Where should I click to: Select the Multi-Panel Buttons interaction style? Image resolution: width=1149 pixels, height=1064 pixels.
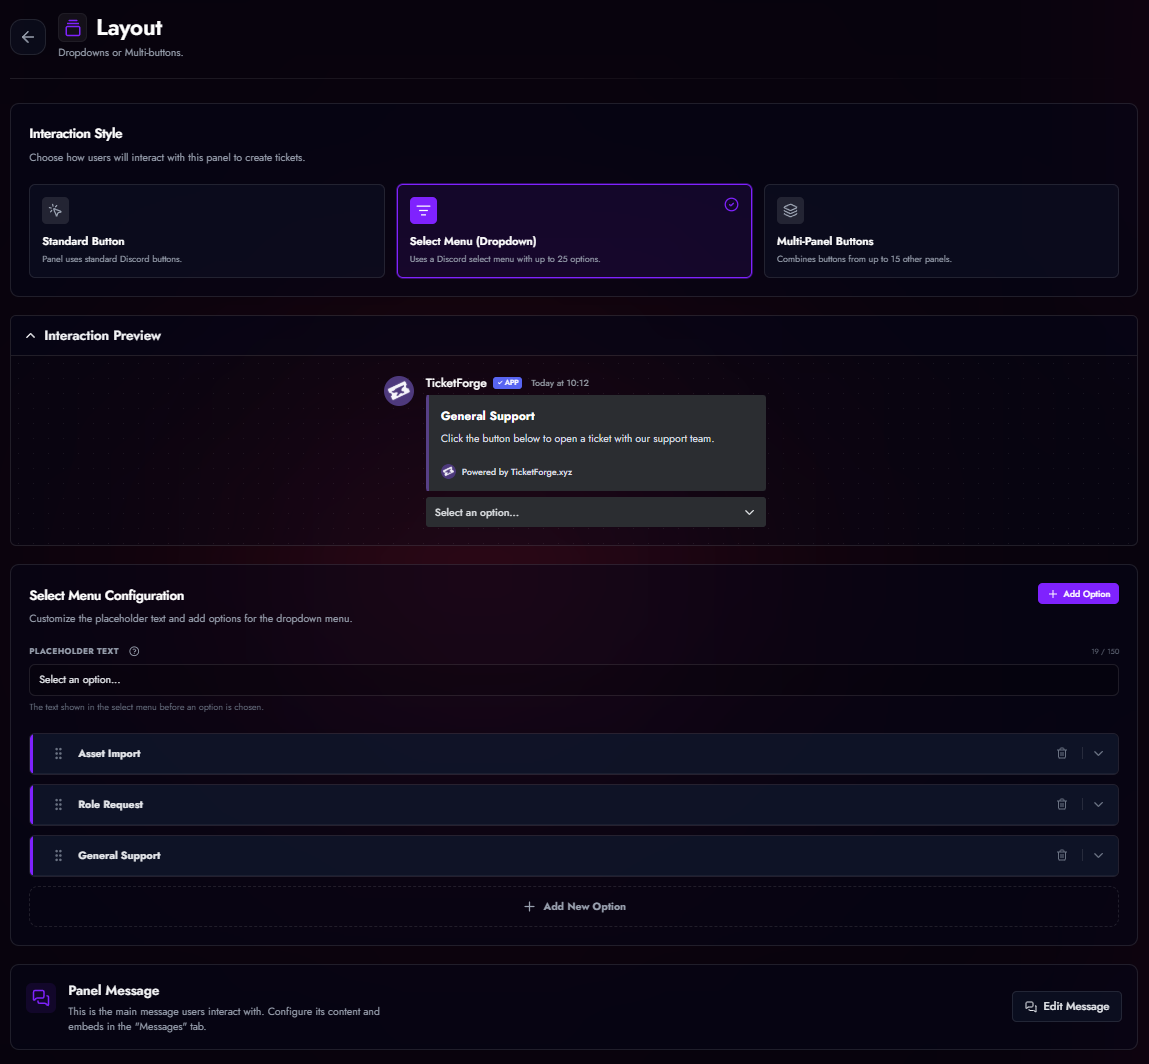(x=941, y=231)
